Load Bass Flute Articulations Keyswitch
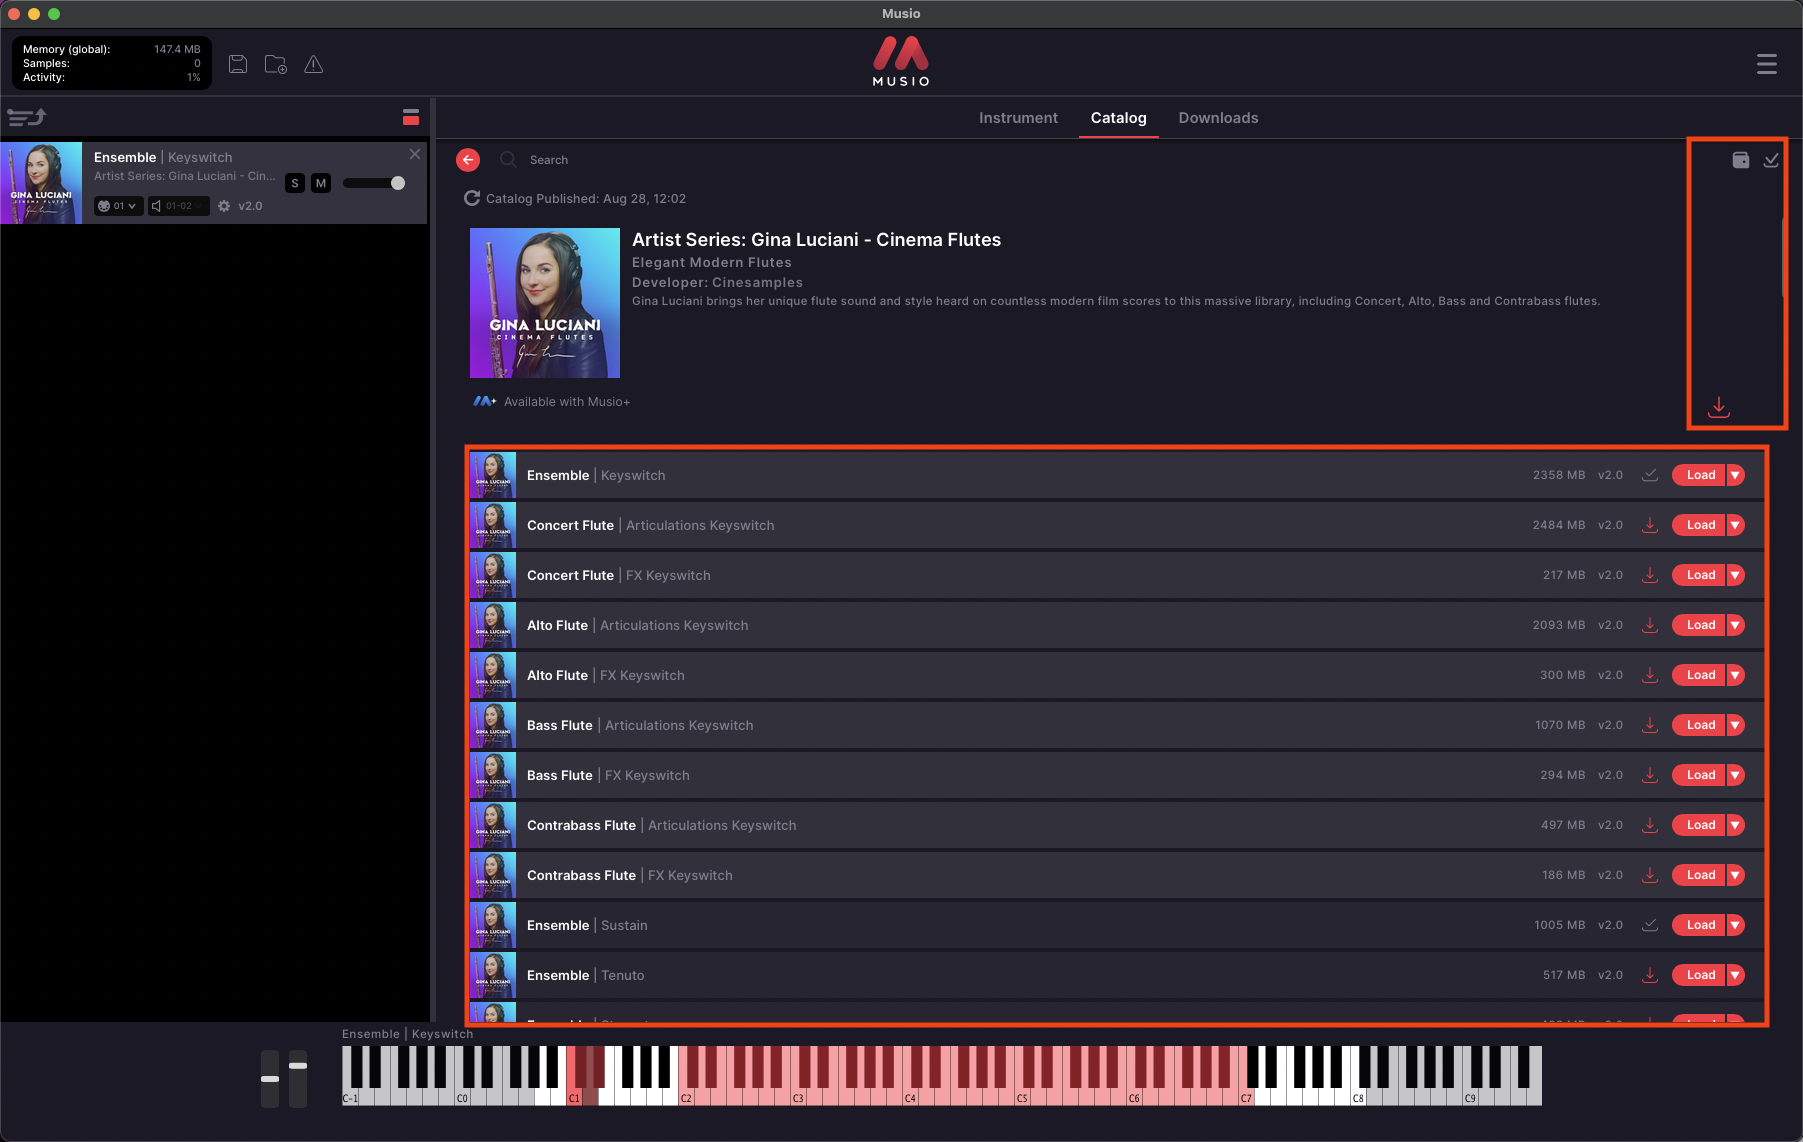Screen dimensions: 1803x1142 point(1699,725)
